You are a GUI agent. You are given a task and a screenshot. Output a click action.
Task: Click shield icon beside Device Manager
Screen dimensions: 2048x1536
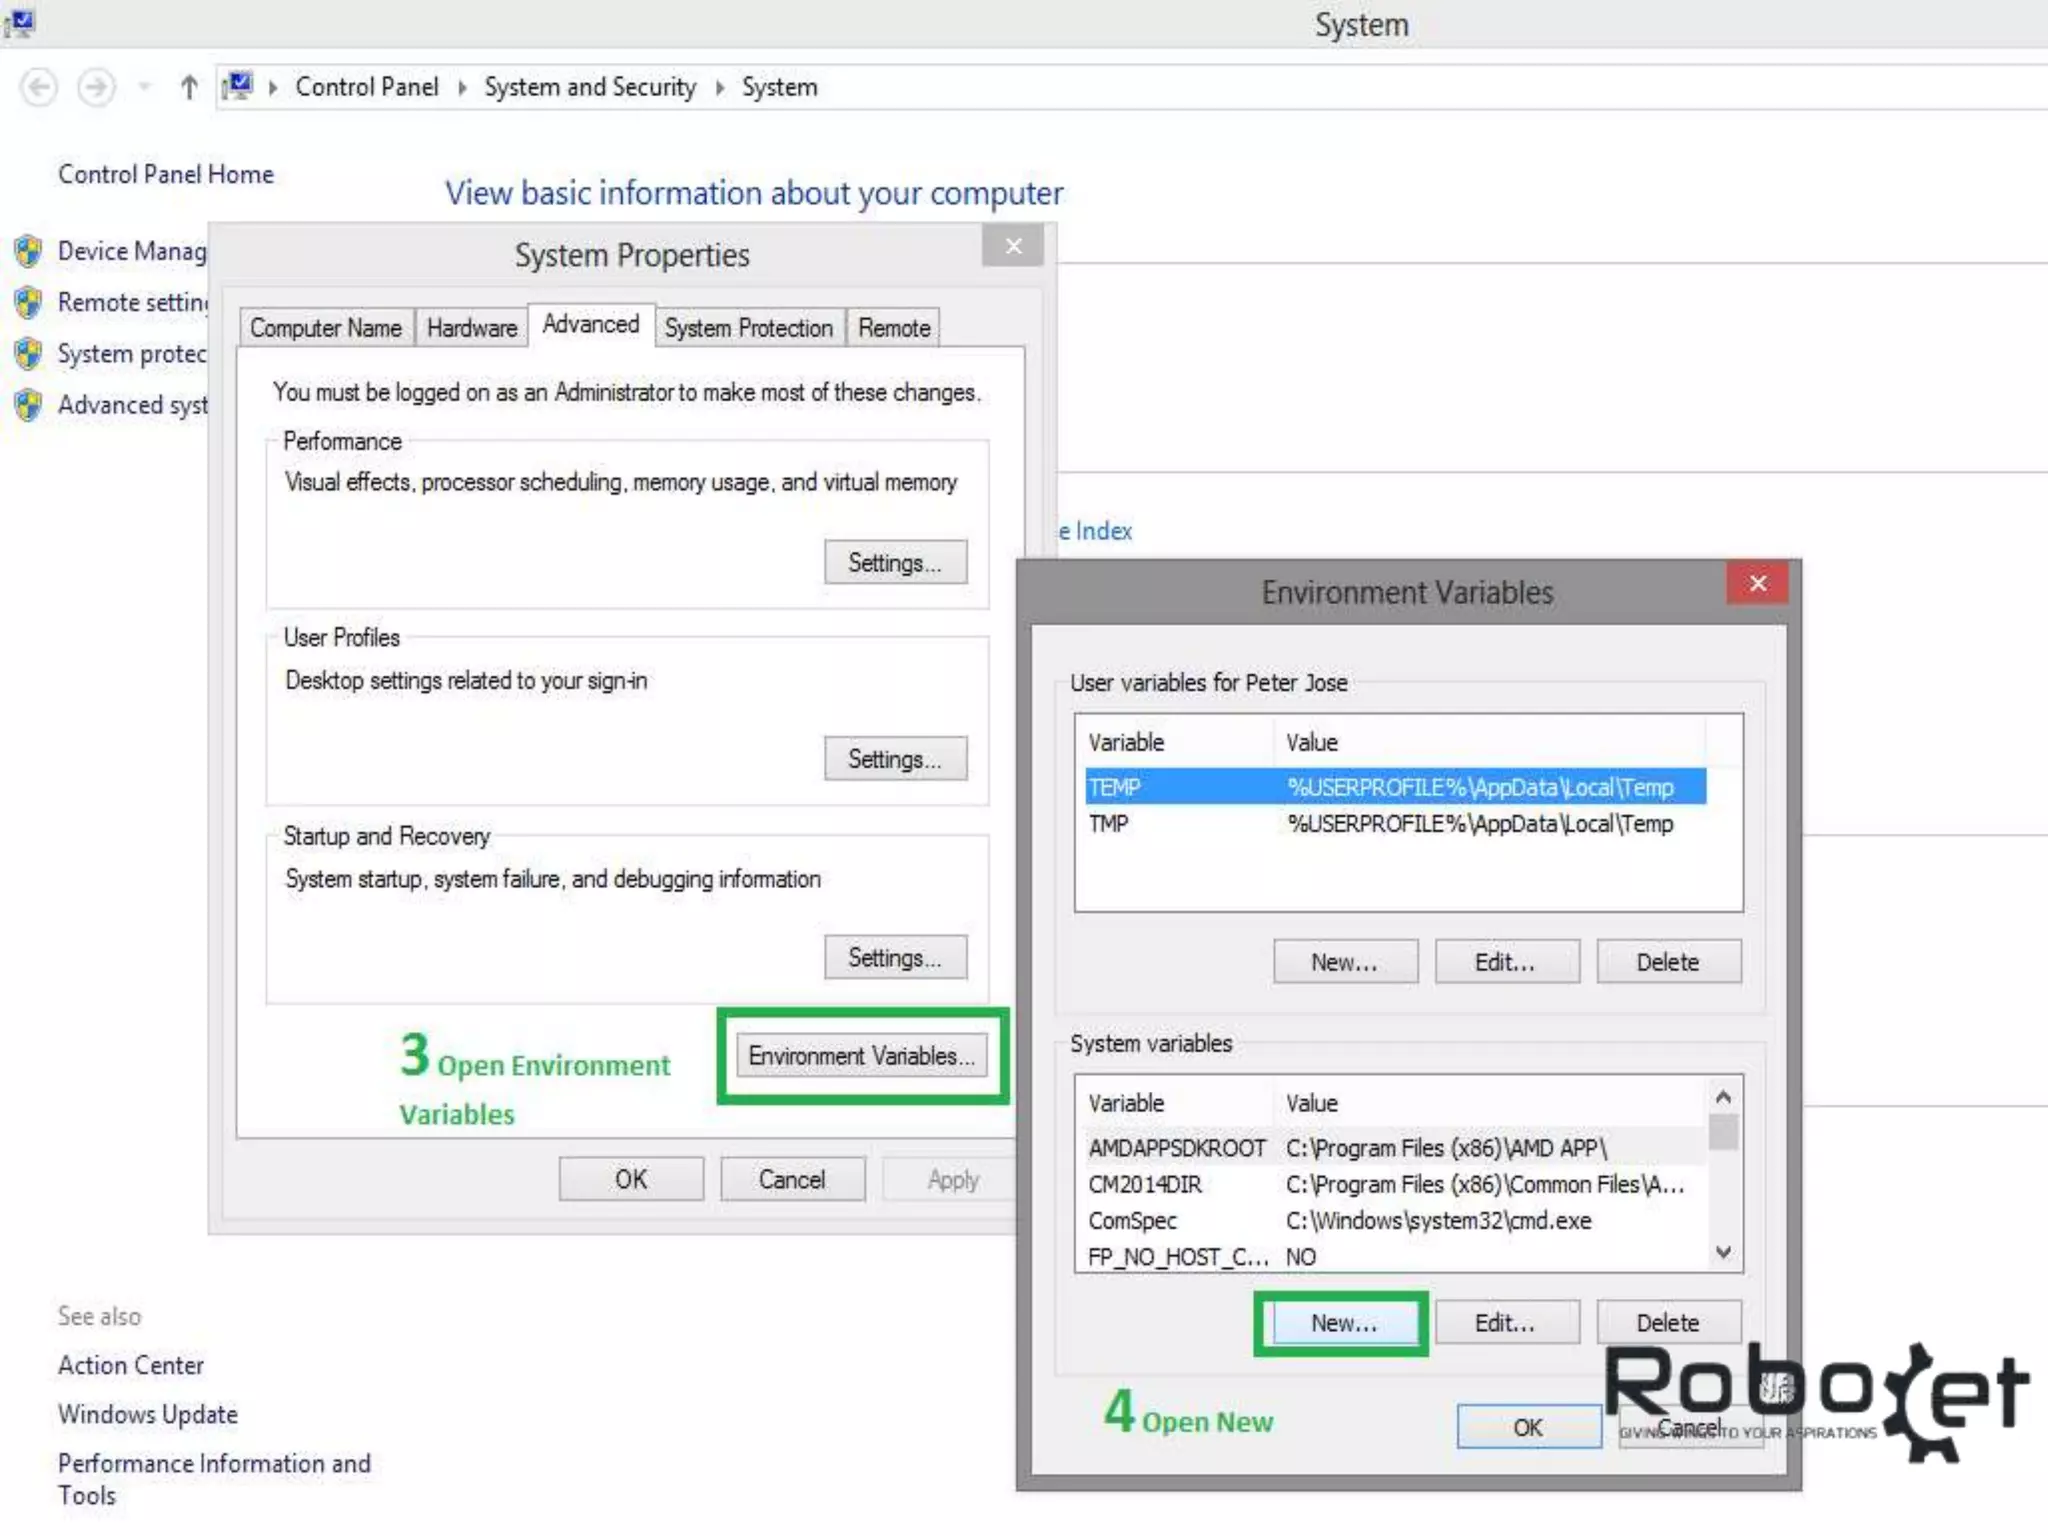coord(28,251)
